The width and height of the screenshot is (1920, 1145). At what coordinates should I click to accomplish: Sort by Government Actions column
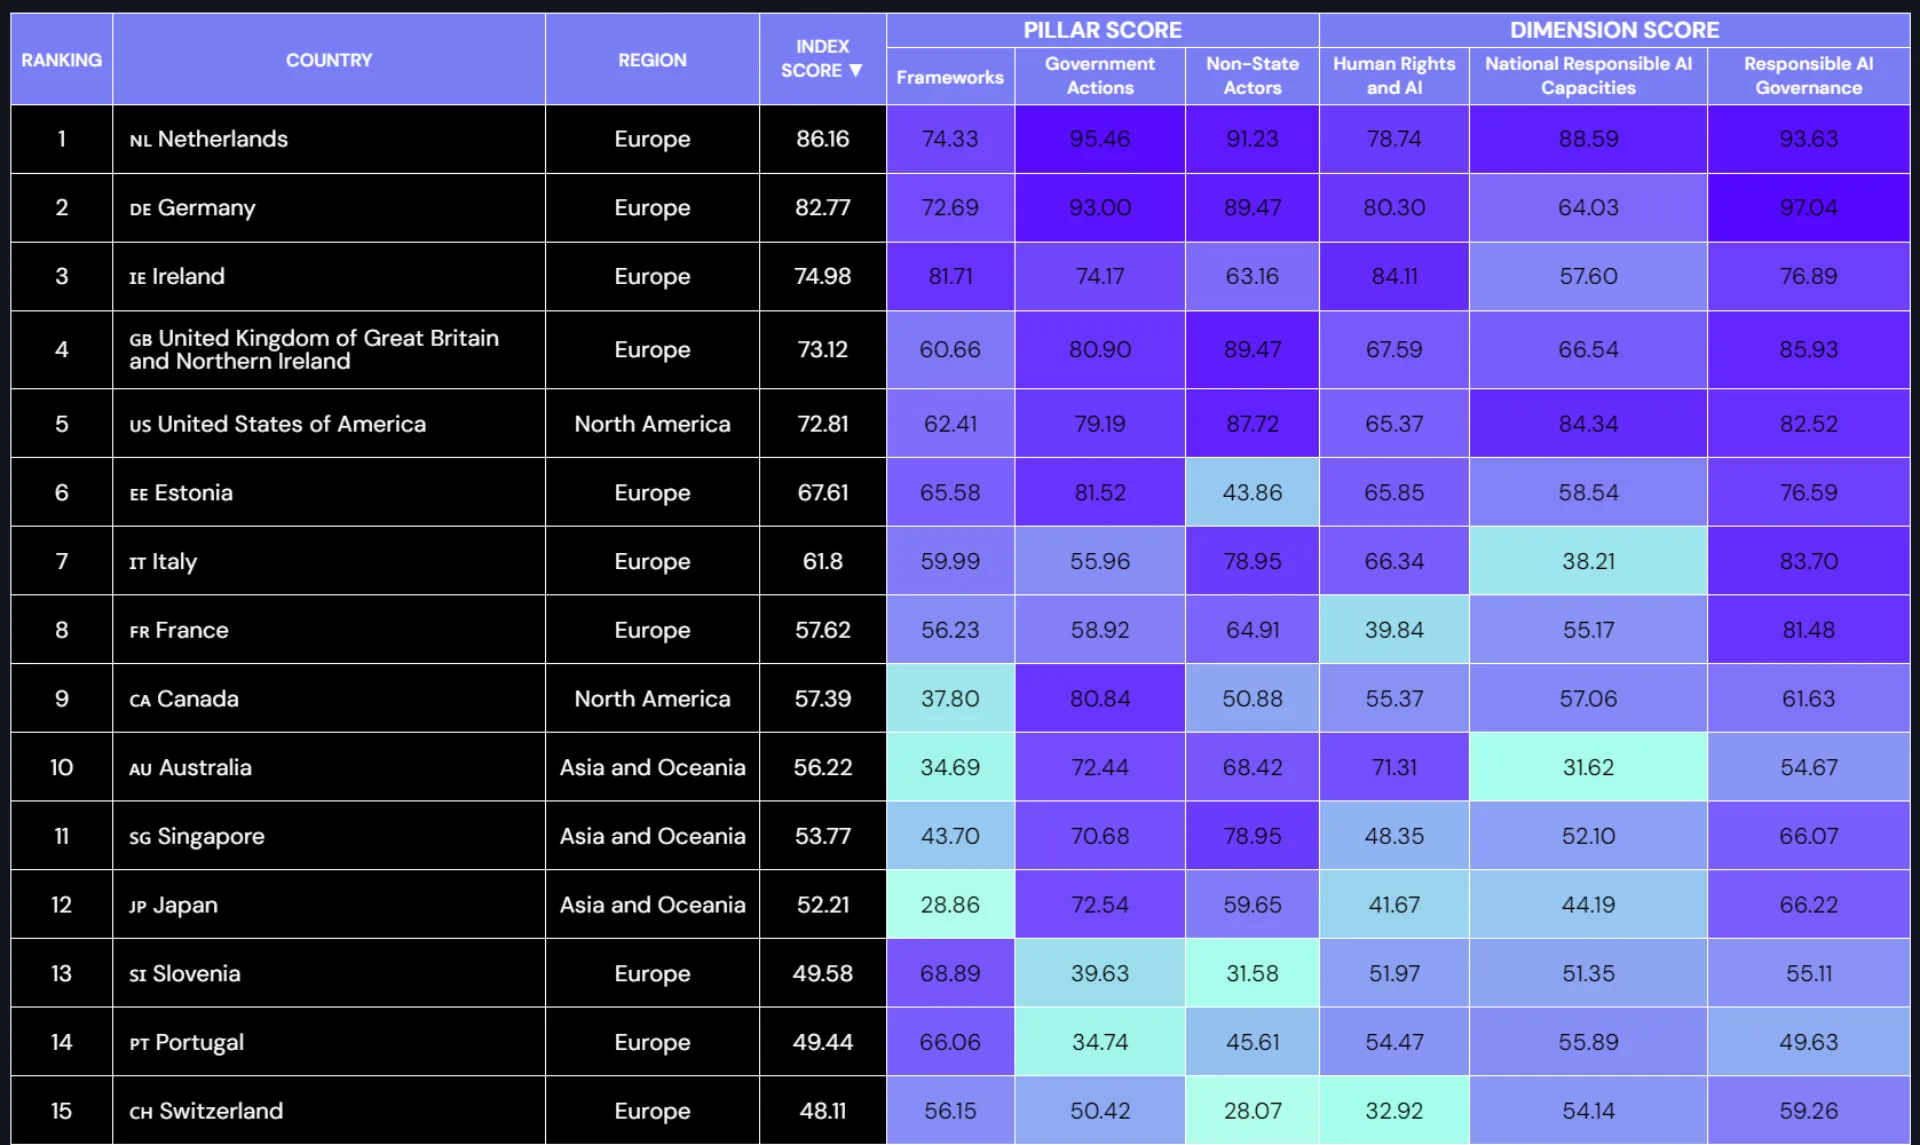pos(1100,76)
